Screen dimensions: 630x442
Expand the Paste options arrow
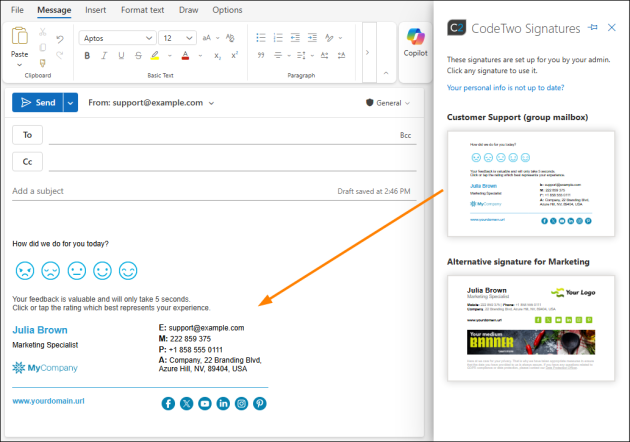click(19, 65)
